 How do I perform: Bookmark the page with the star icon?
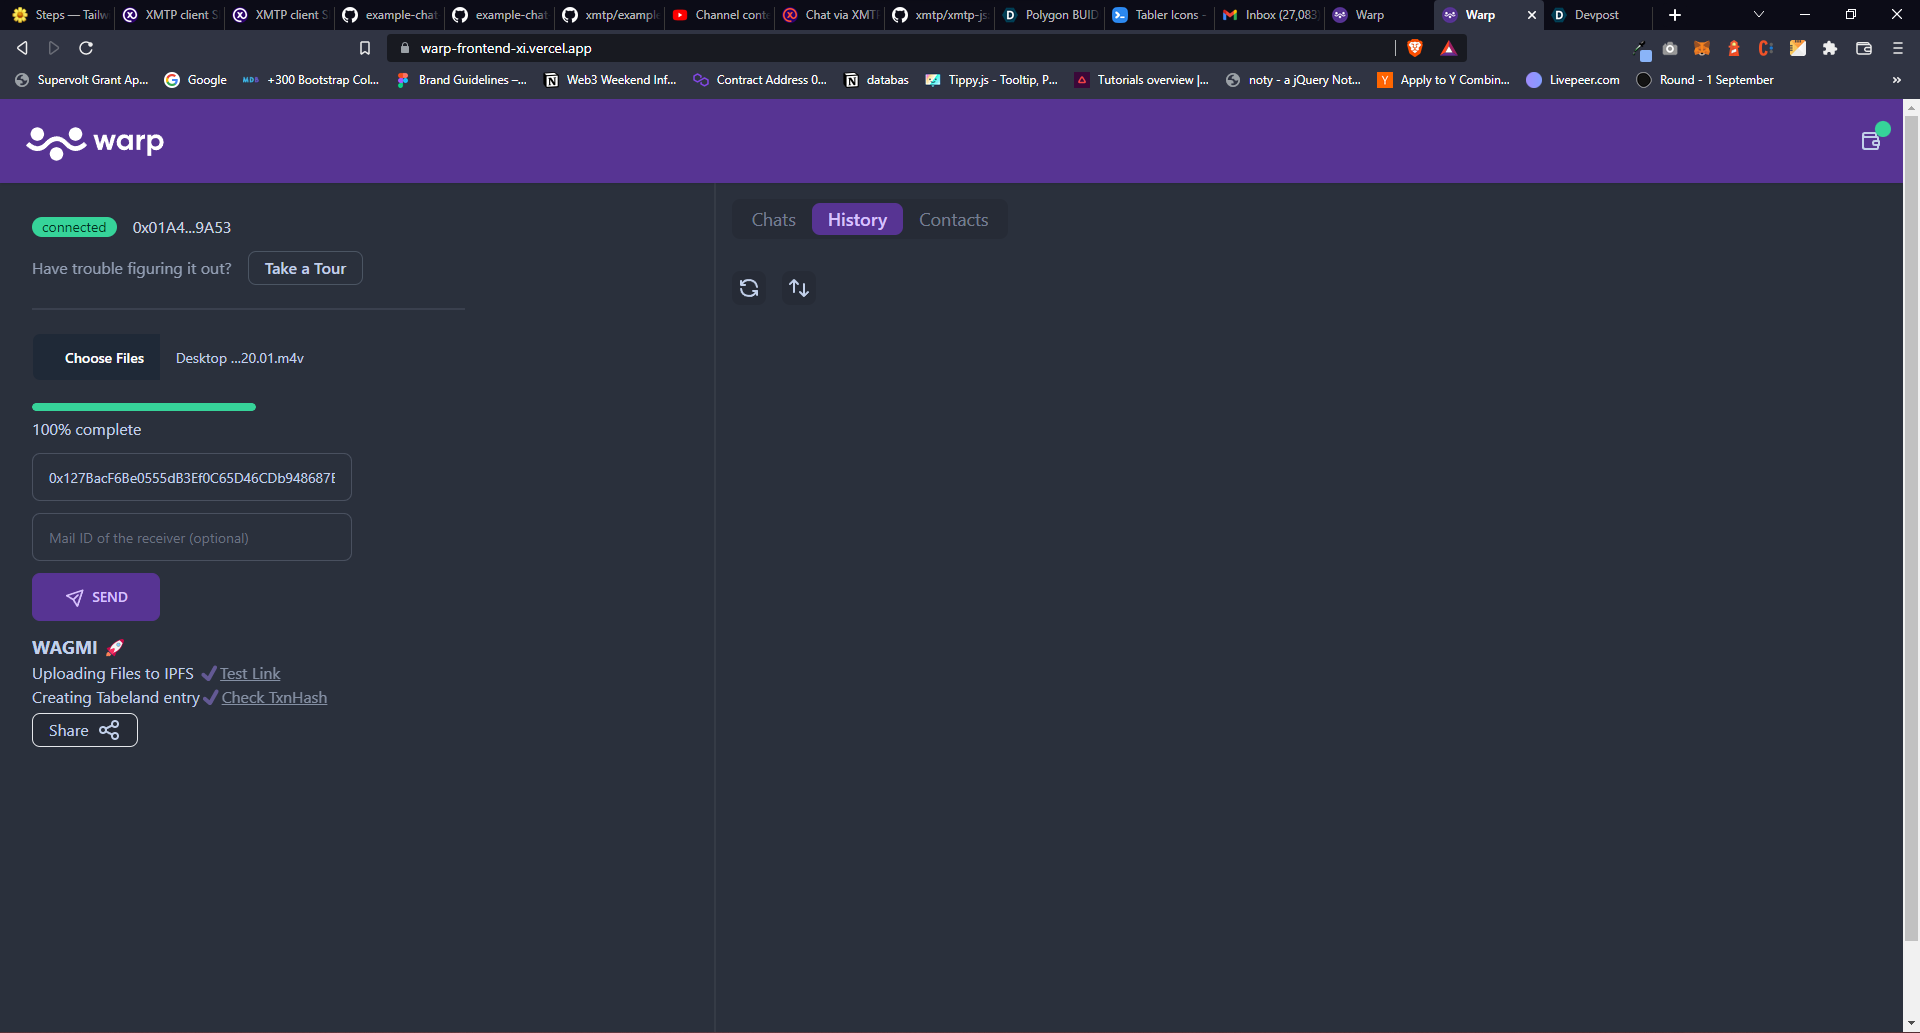point(364,47)
